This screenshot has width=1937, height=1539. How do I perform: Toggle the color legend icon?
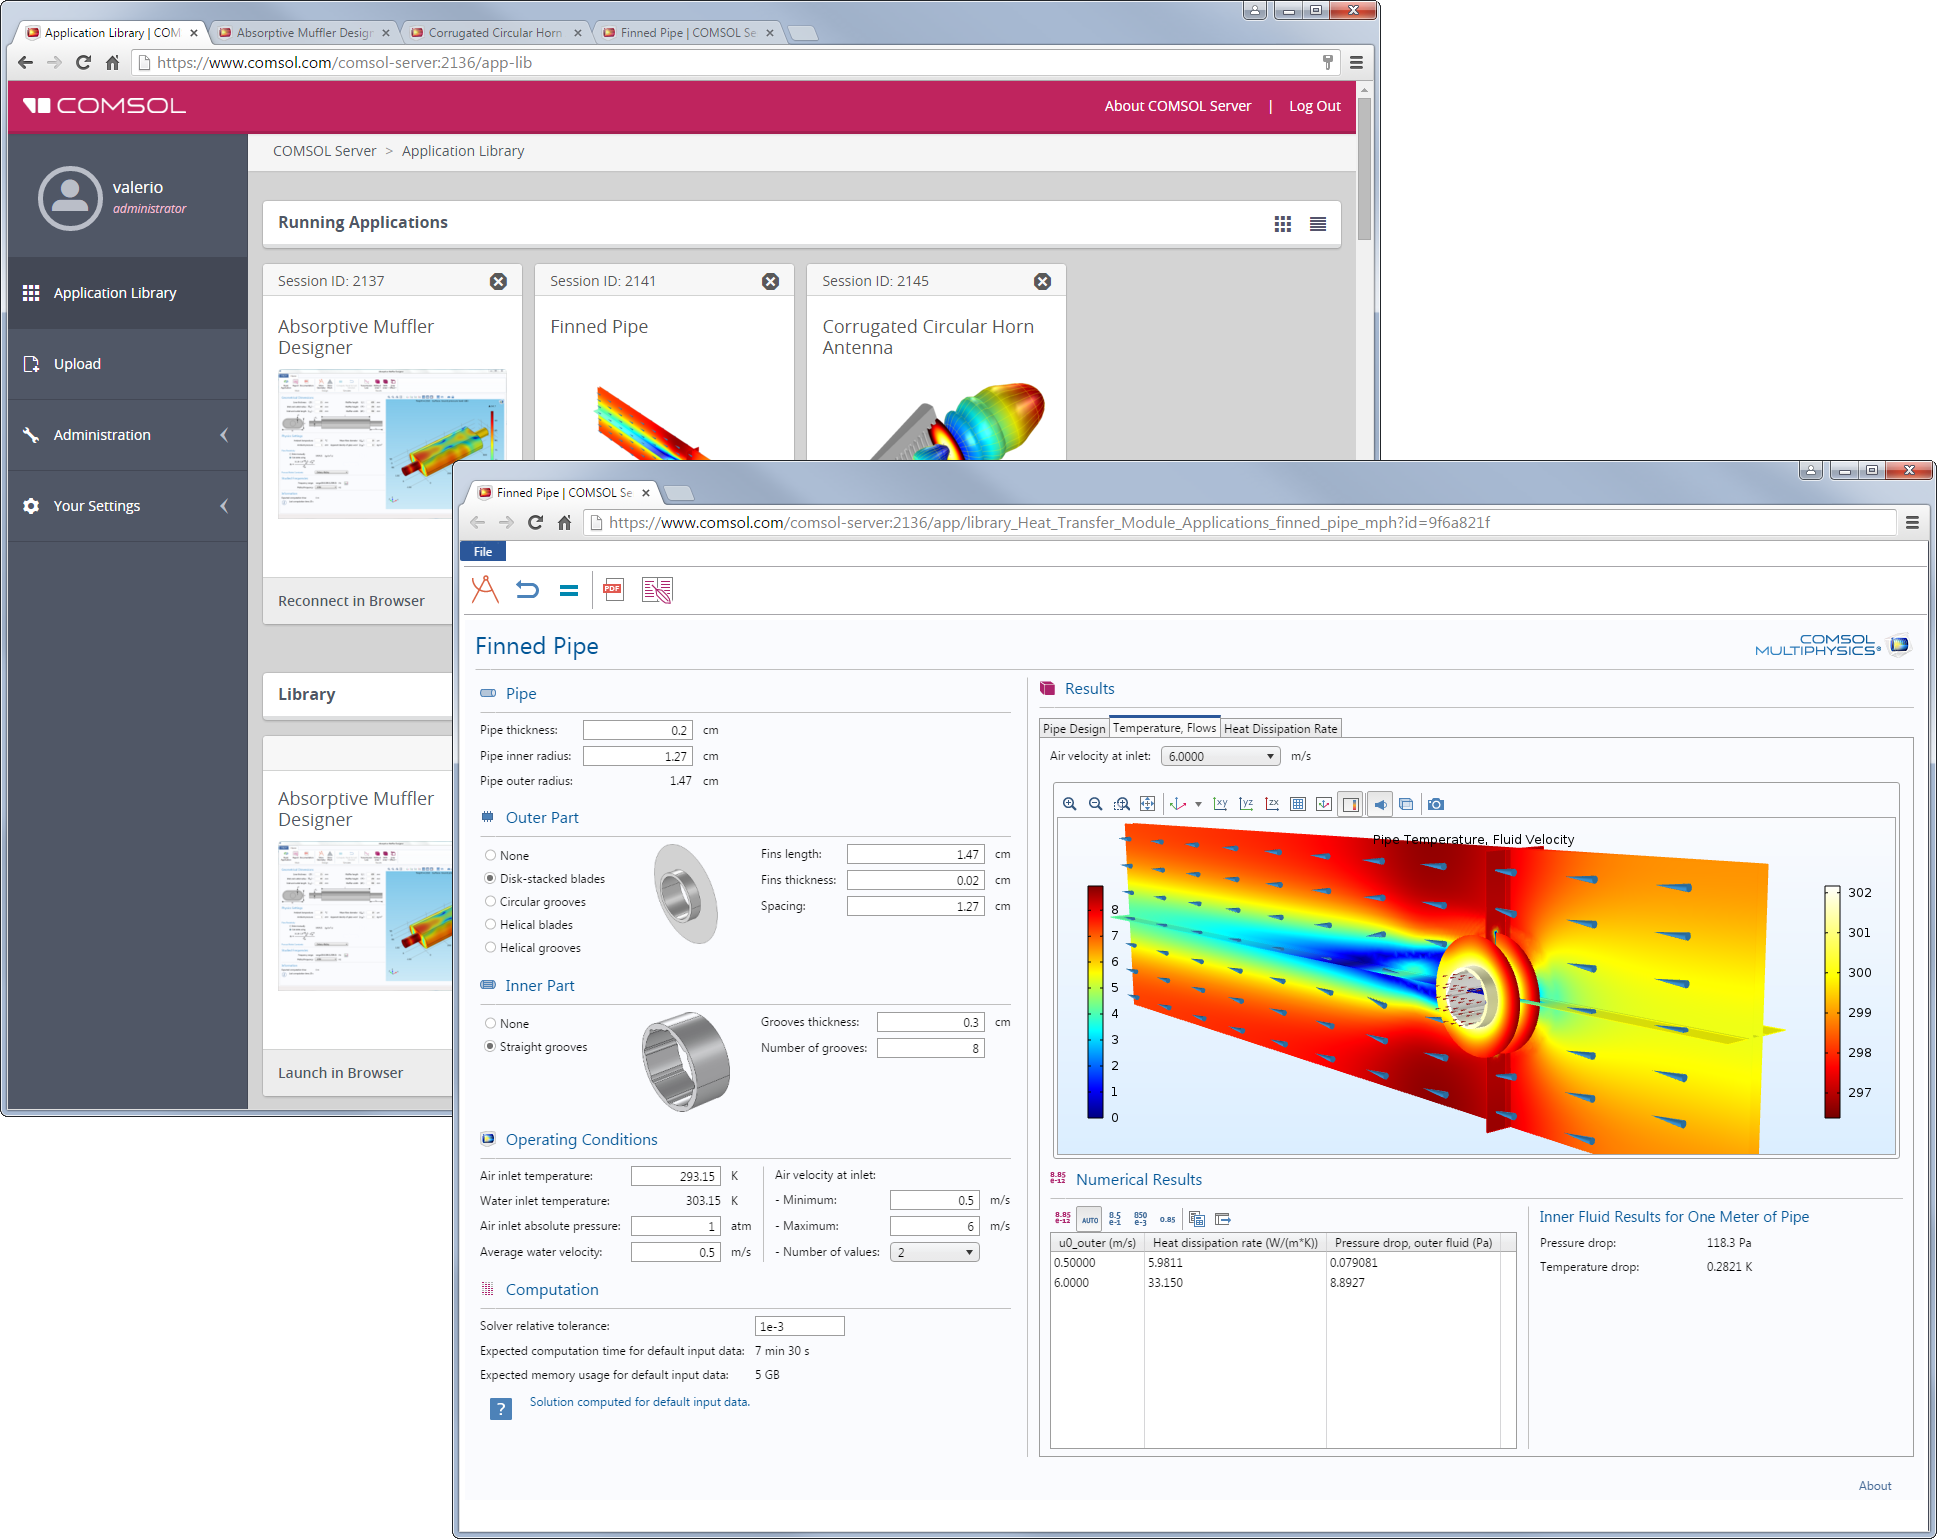click(1351, 804)
